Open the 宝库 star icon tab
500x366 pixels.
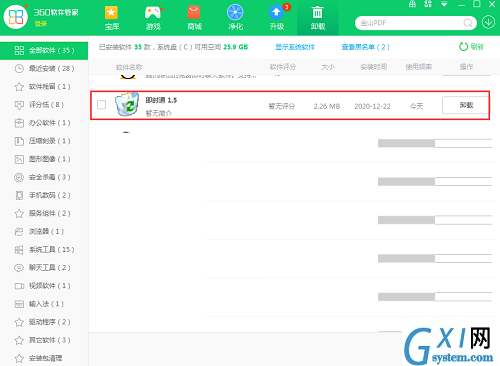pos(112,18)
